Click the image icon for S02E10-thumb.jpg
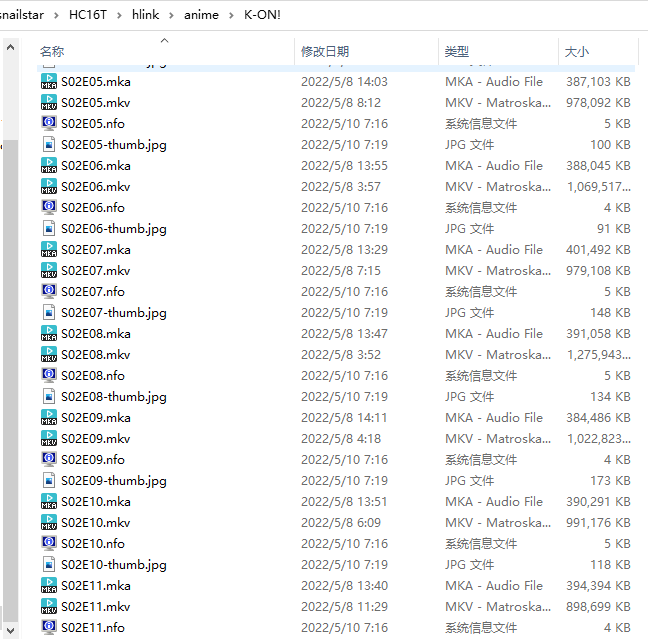648x639 pixels. pos(49,565)
